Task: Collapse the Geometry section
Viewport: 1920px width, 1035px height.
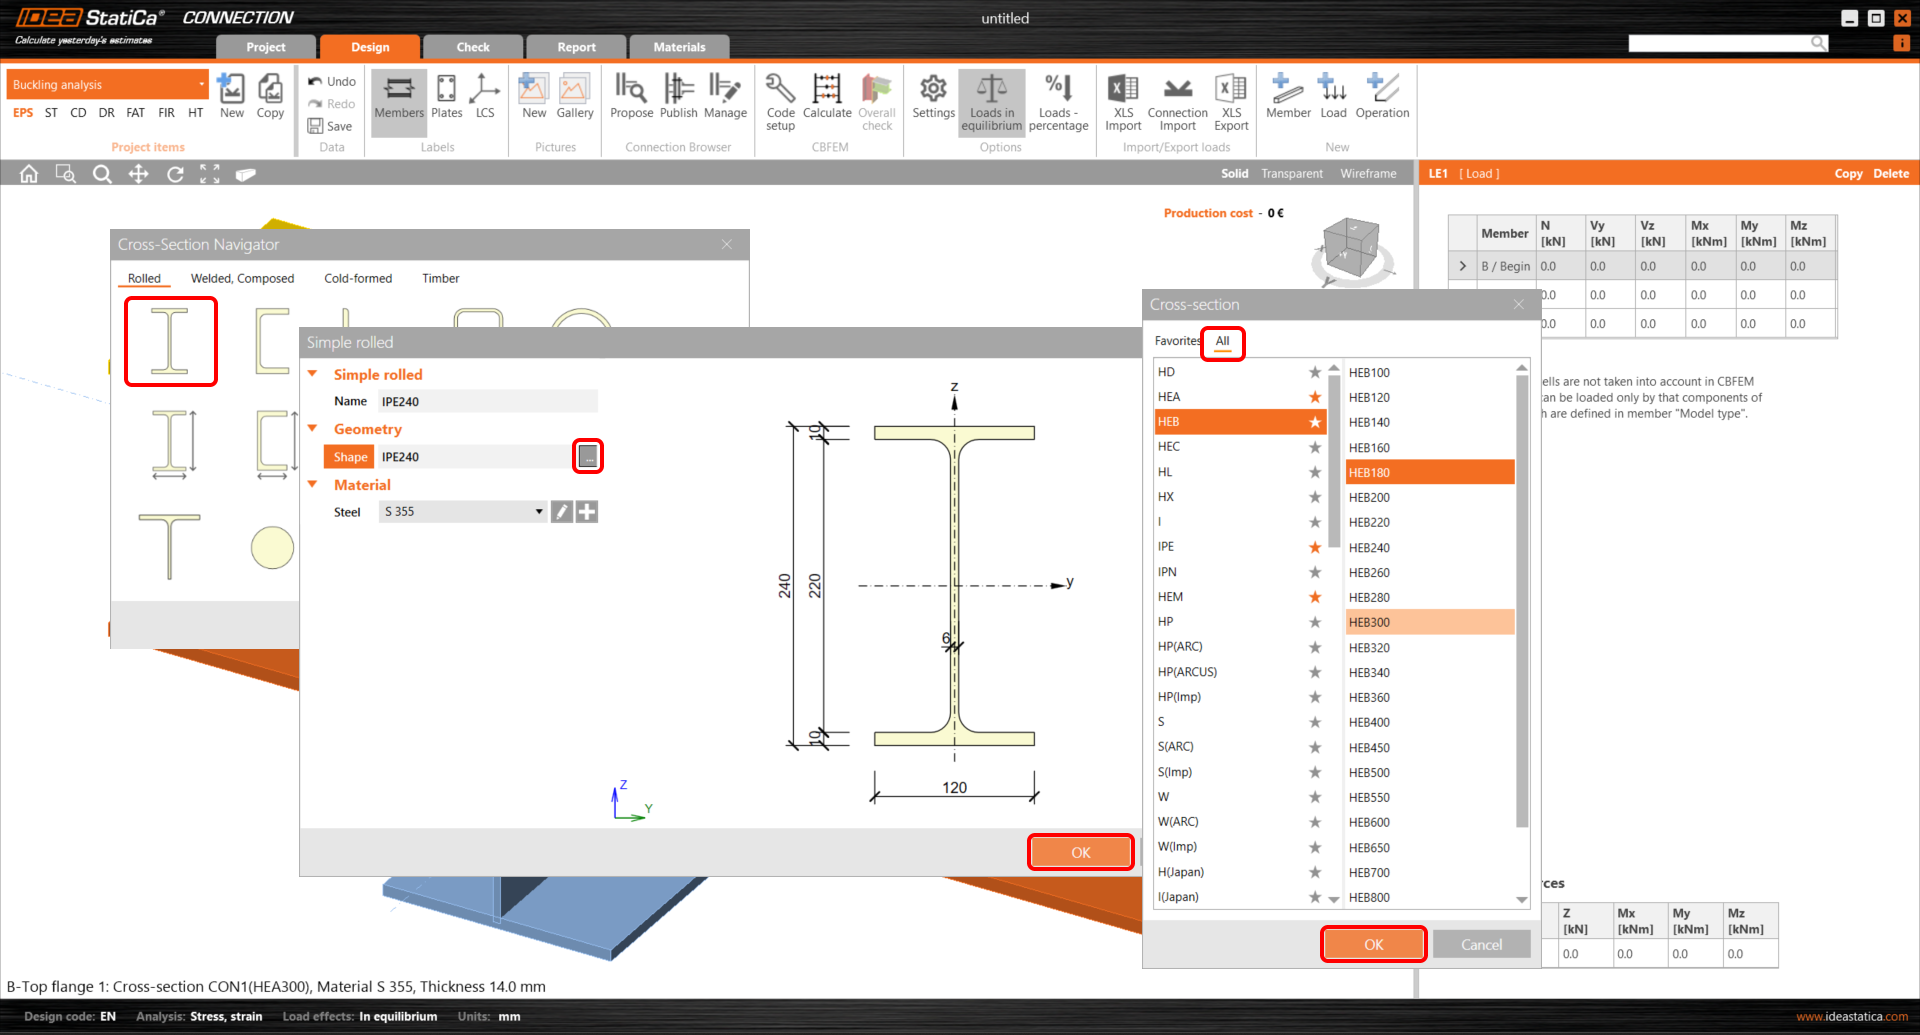Action: click(313, 429)
